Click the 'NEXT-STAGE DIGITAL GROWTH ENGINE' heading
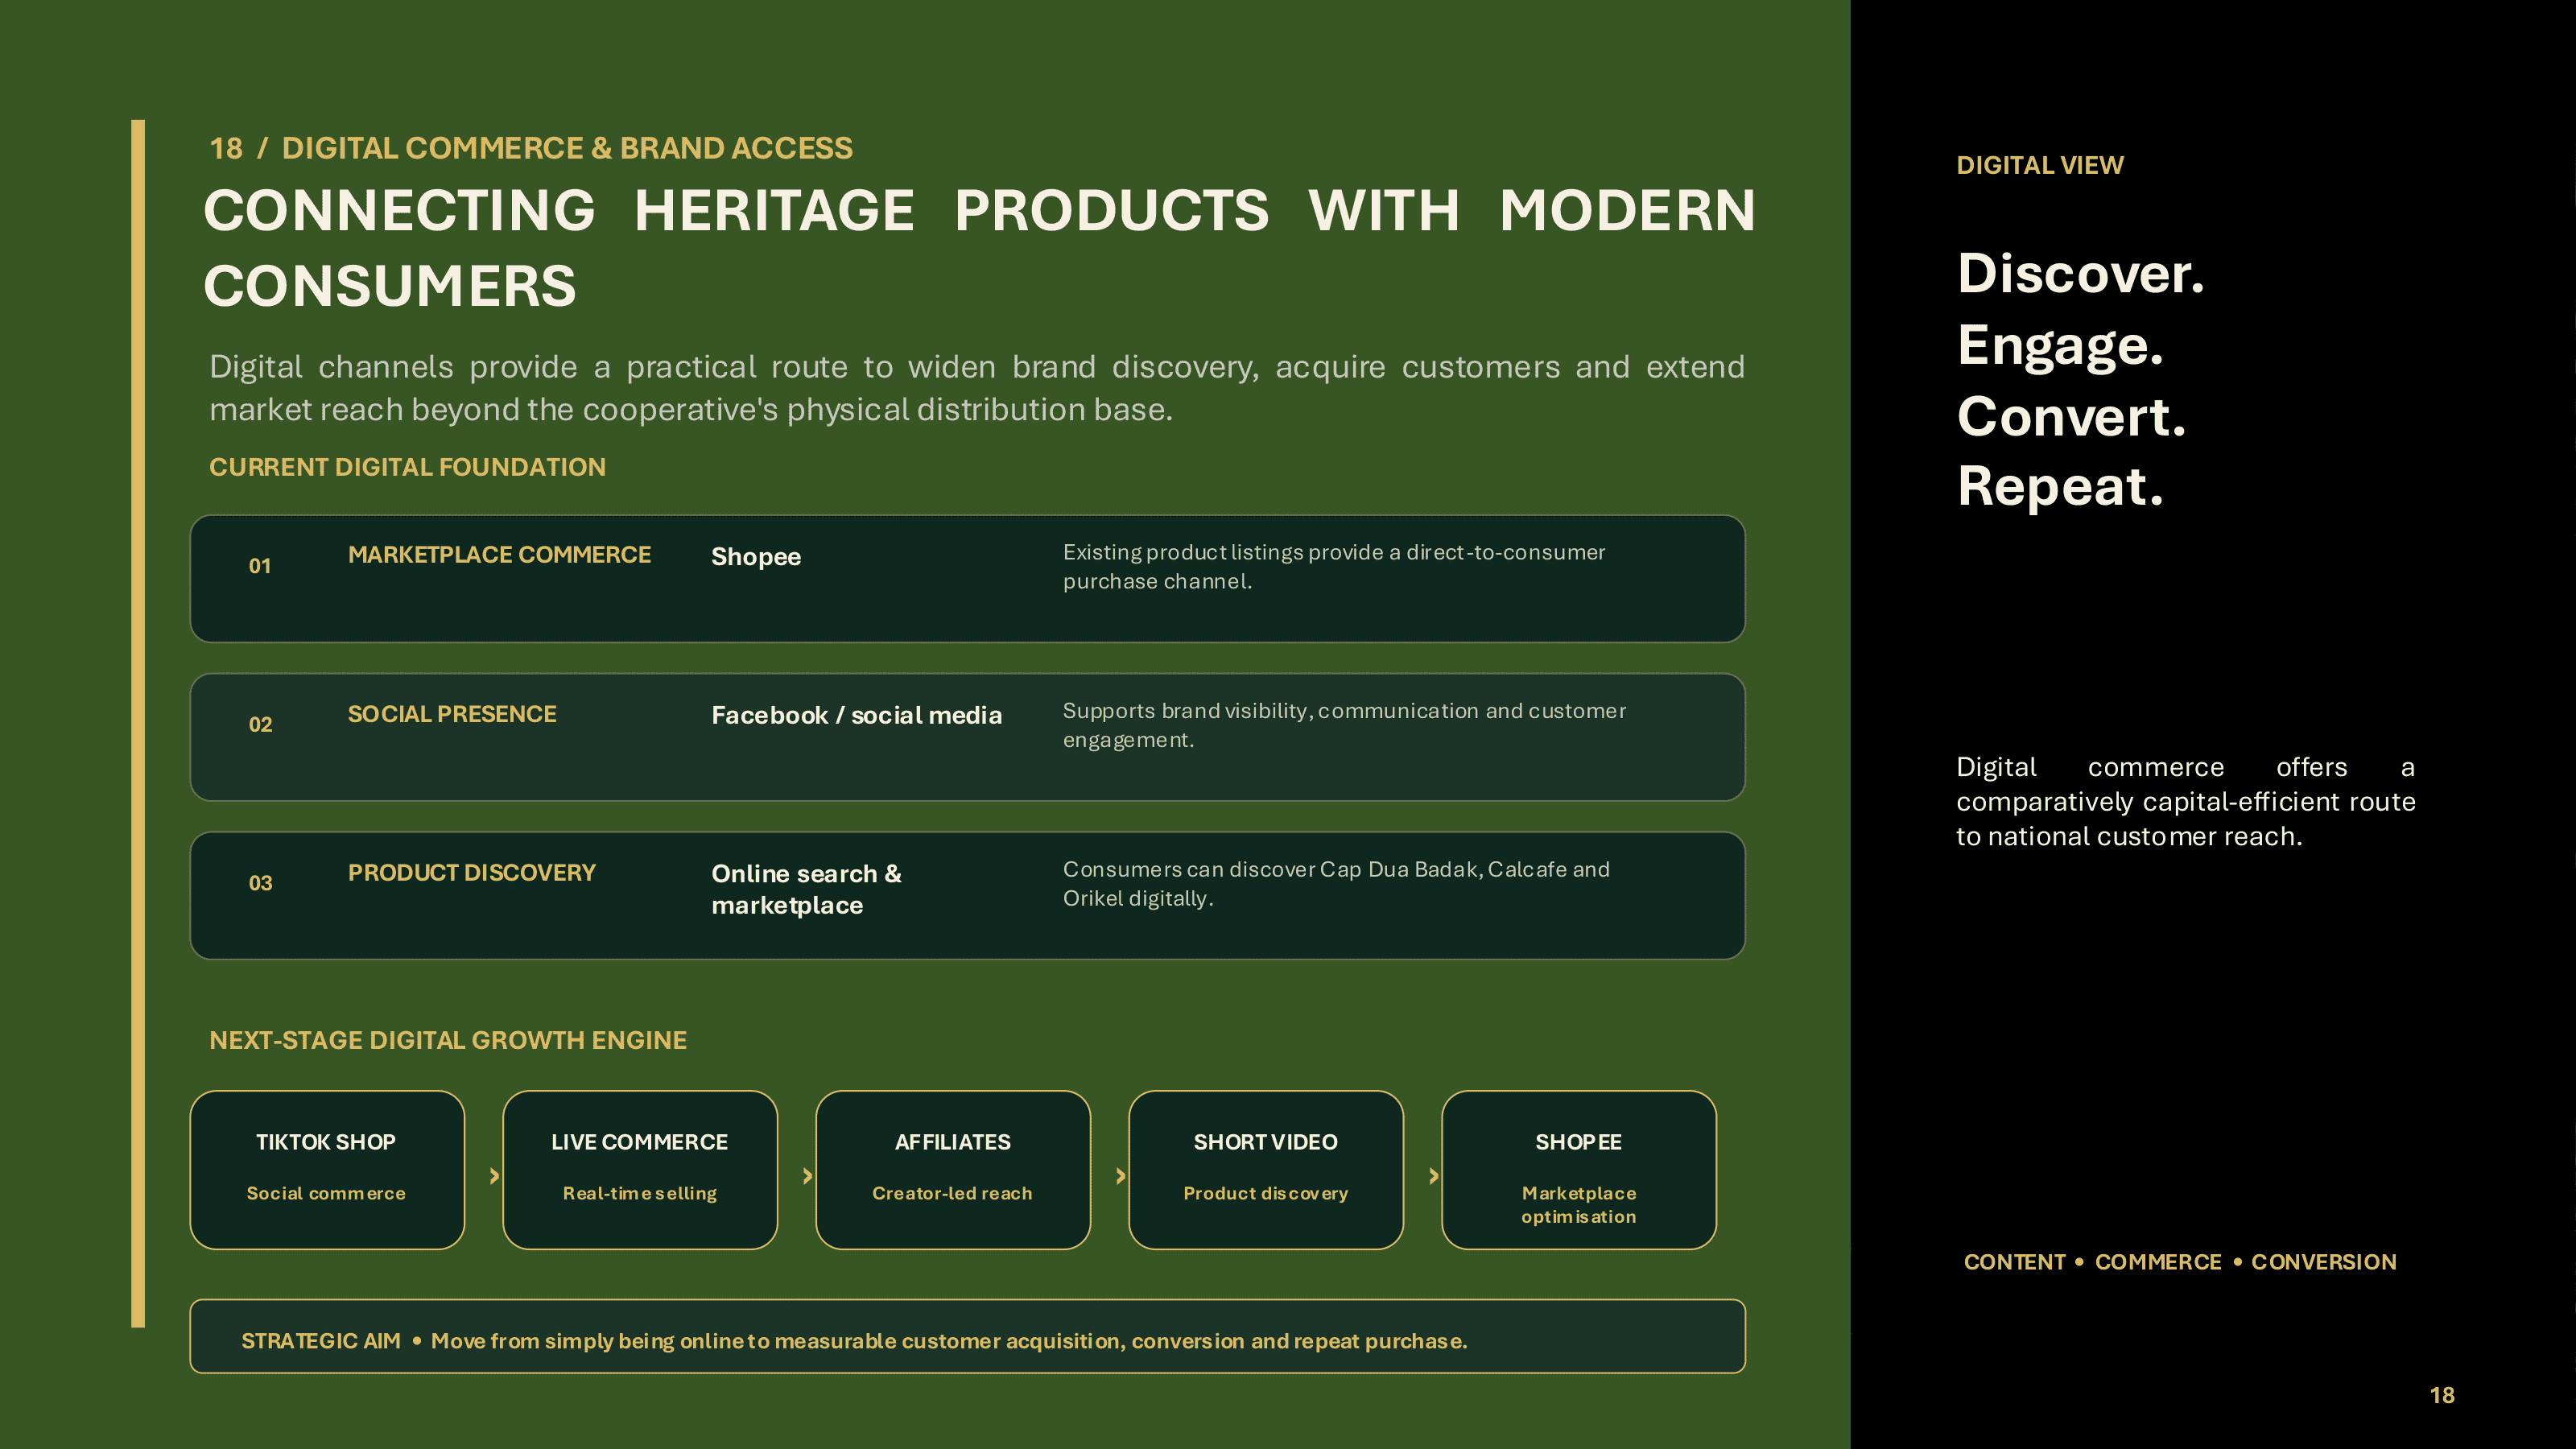 click(x=448, y=1040)
